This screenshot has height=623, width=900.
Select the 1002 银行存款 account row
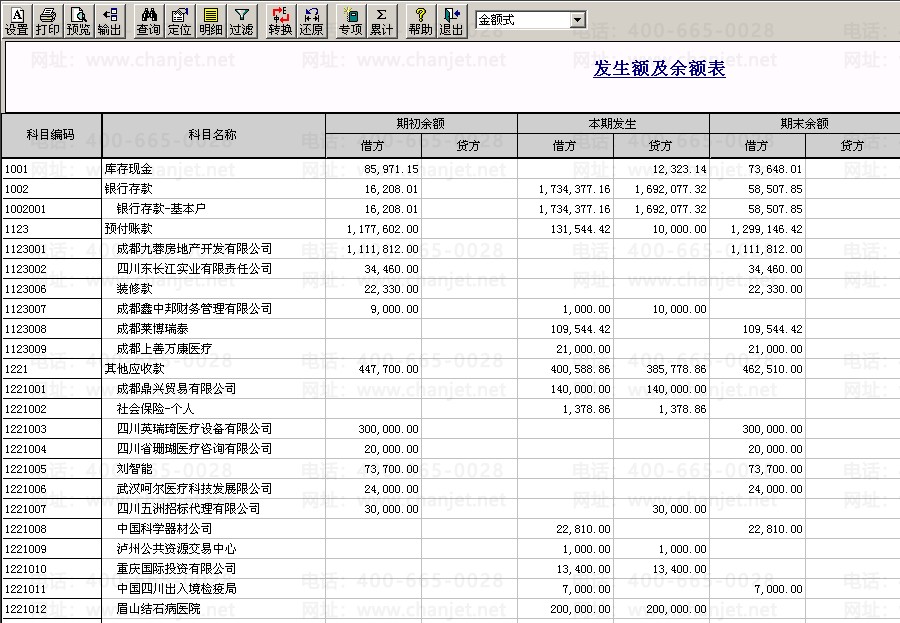coord(129,189)
